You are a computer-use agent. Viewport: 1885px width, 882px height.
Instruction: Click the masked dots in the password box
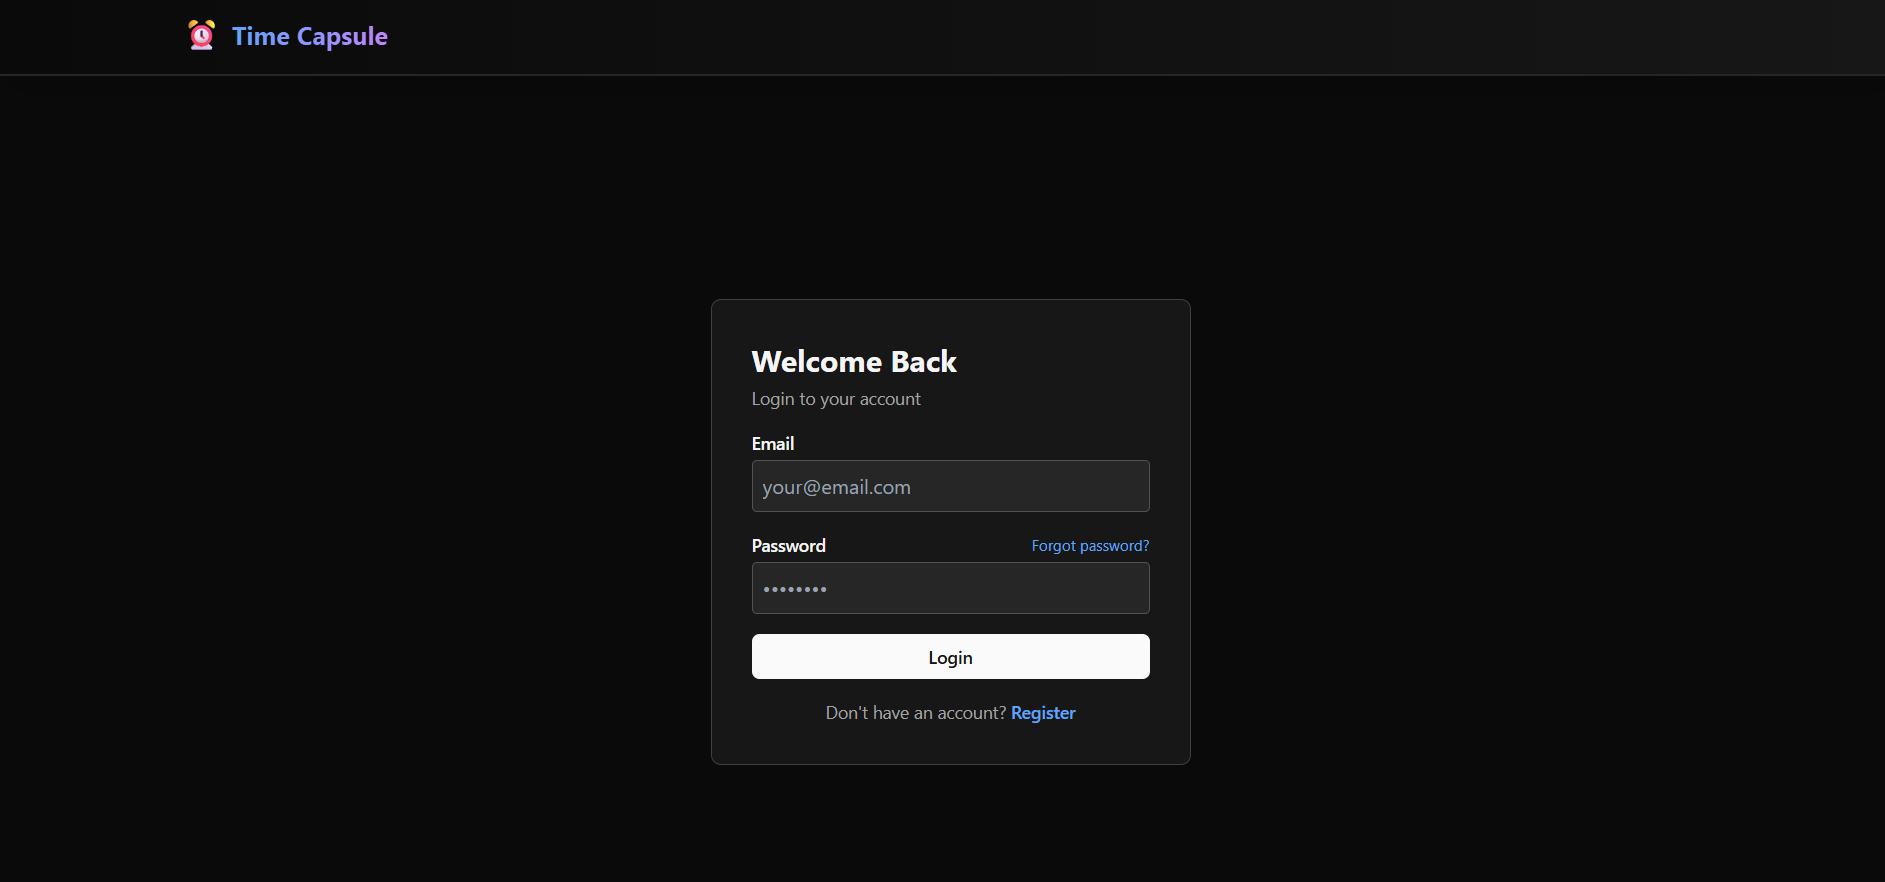795,590
